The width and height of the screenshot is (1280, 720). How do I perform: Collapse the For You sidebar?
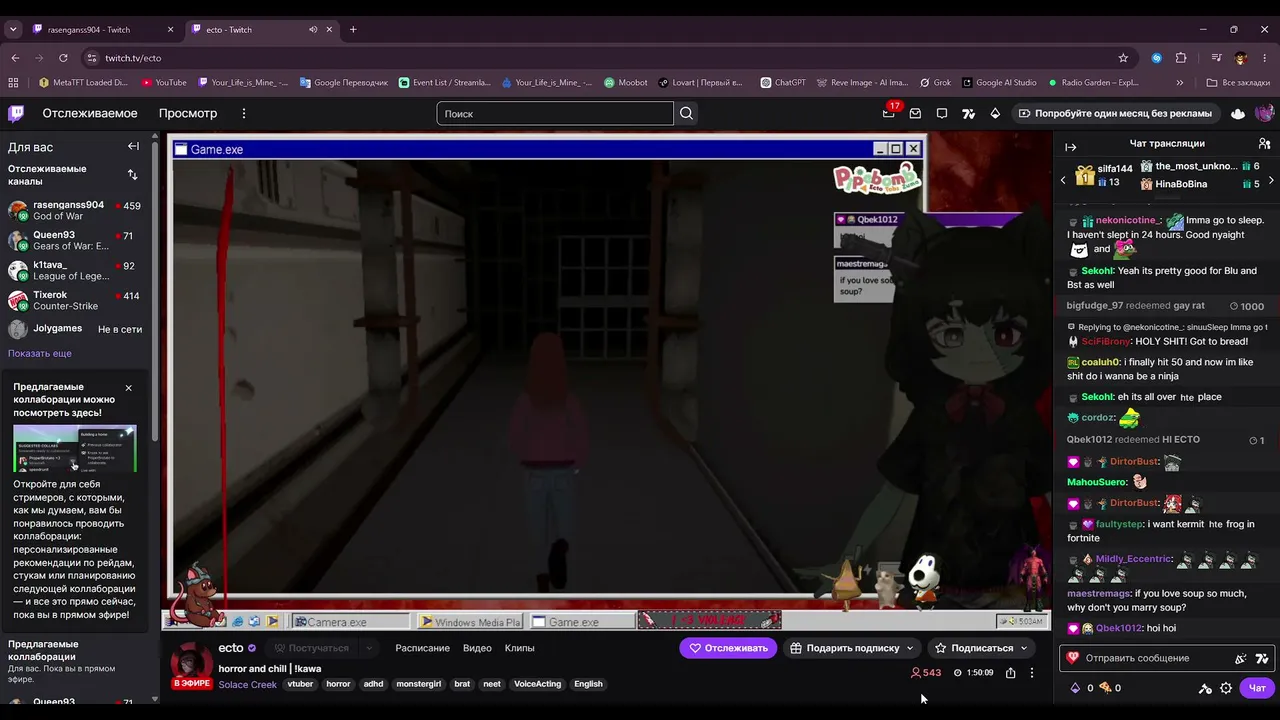(133, 146)
